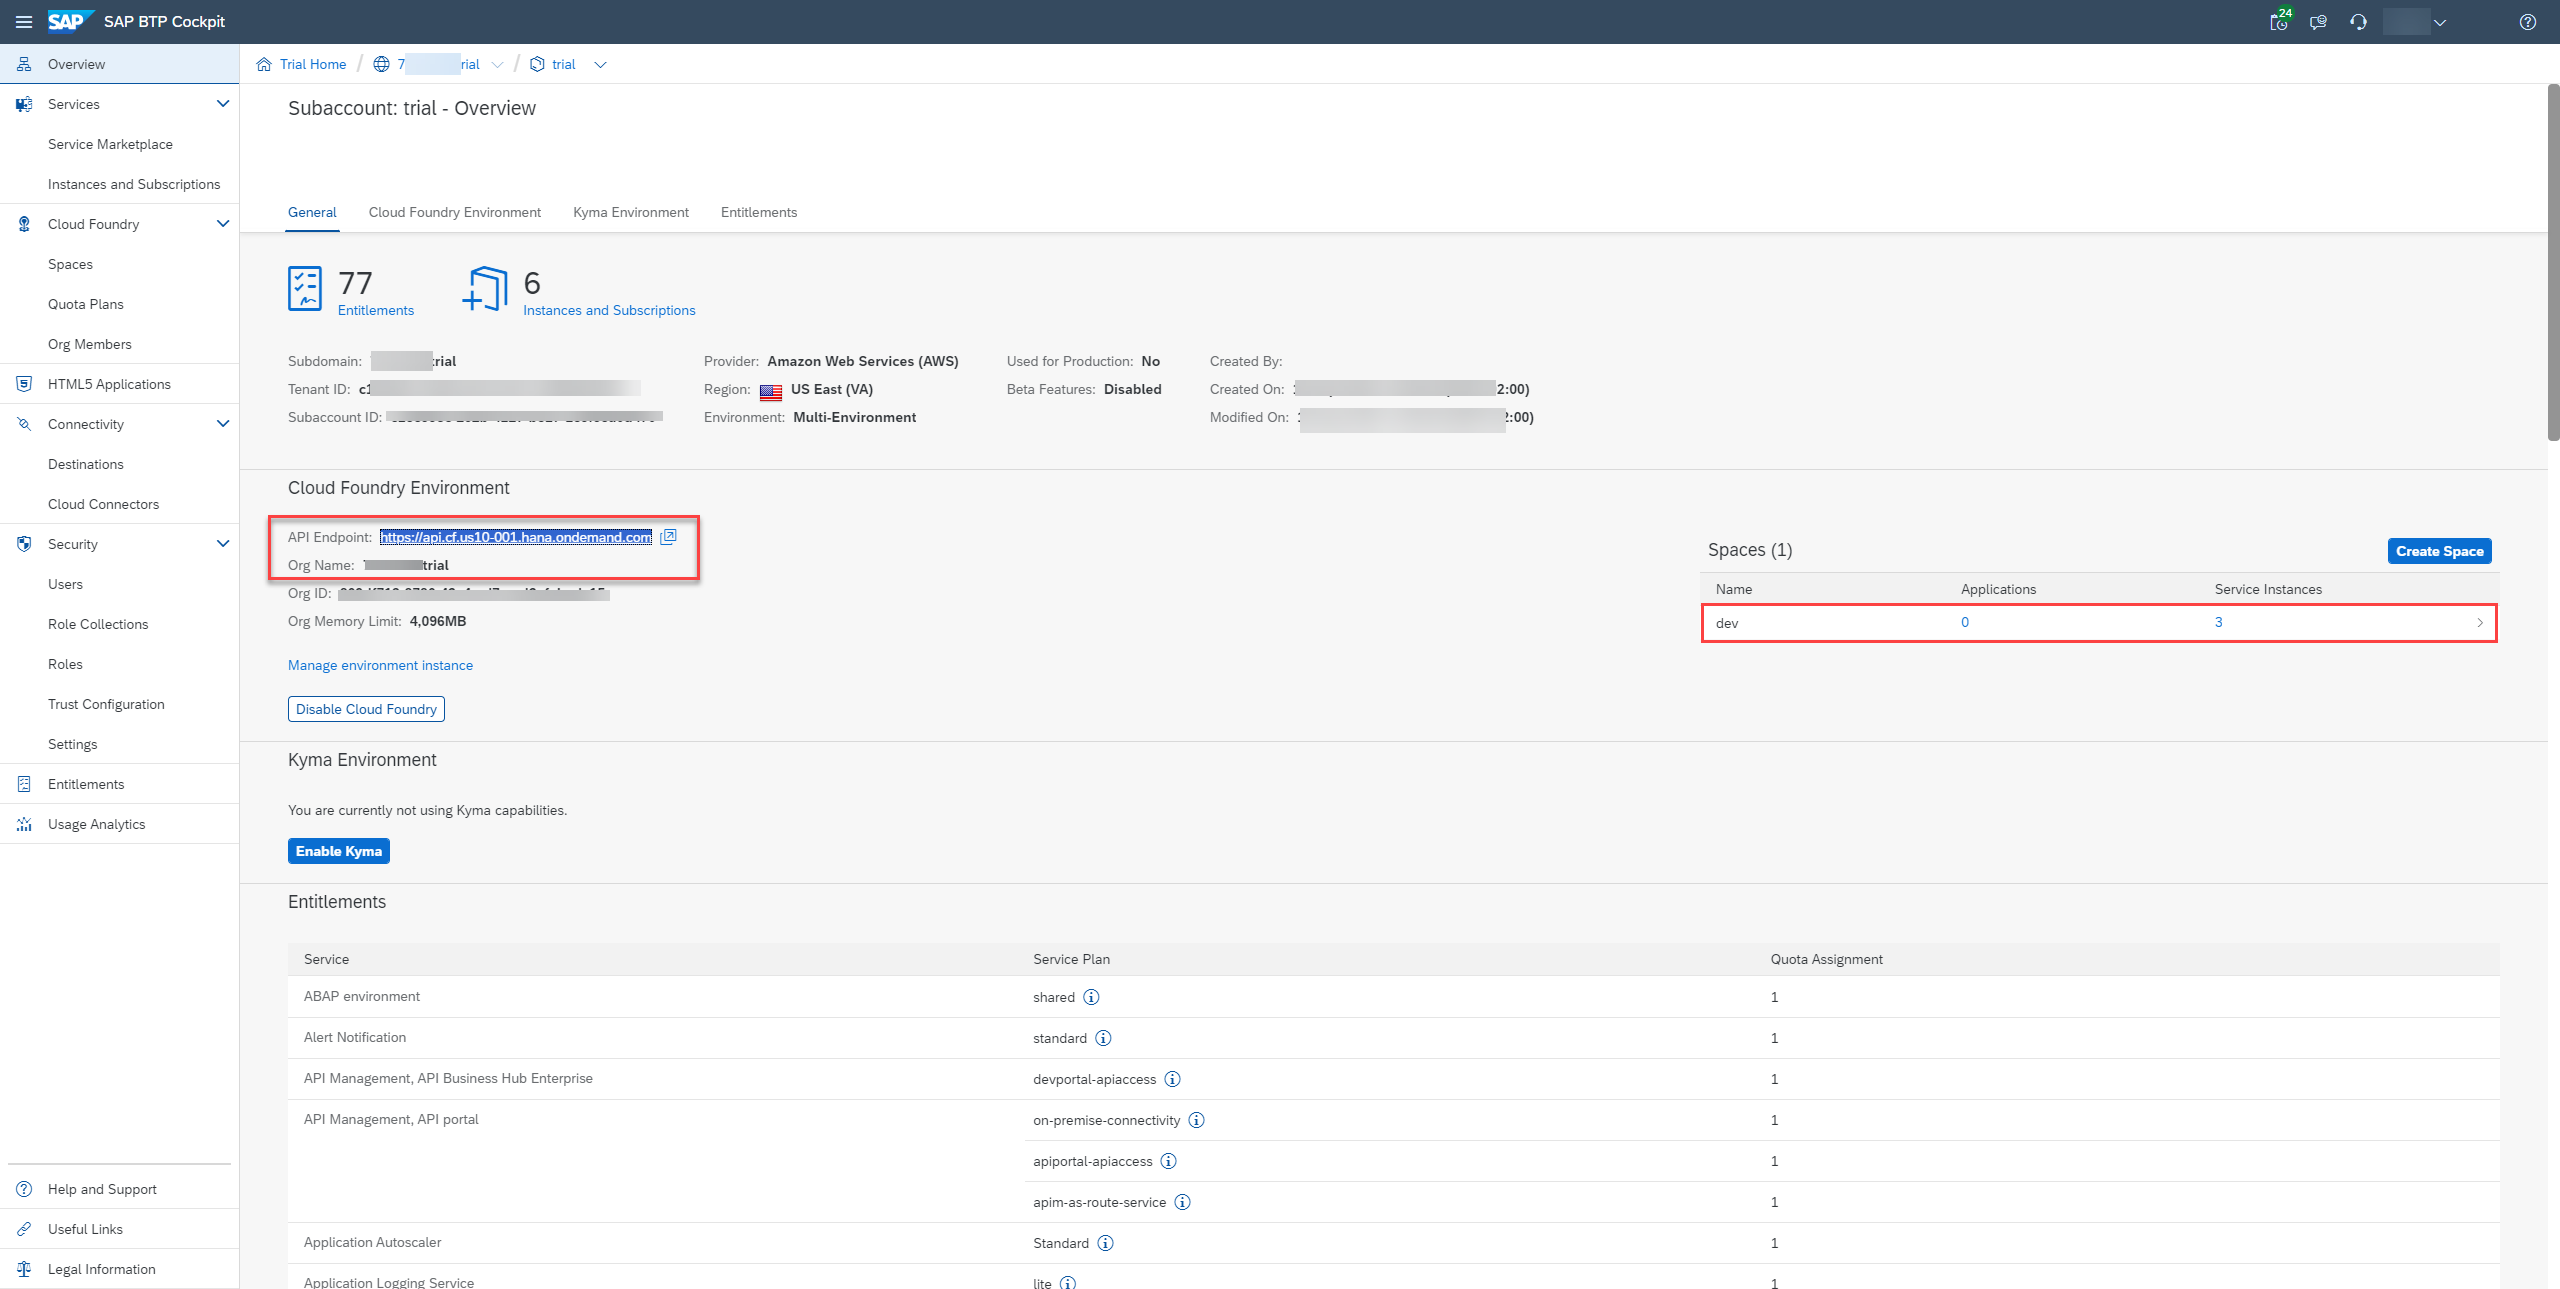Open the feedback chat icon
The image size is (2560, 1289).
(2318, 22)
